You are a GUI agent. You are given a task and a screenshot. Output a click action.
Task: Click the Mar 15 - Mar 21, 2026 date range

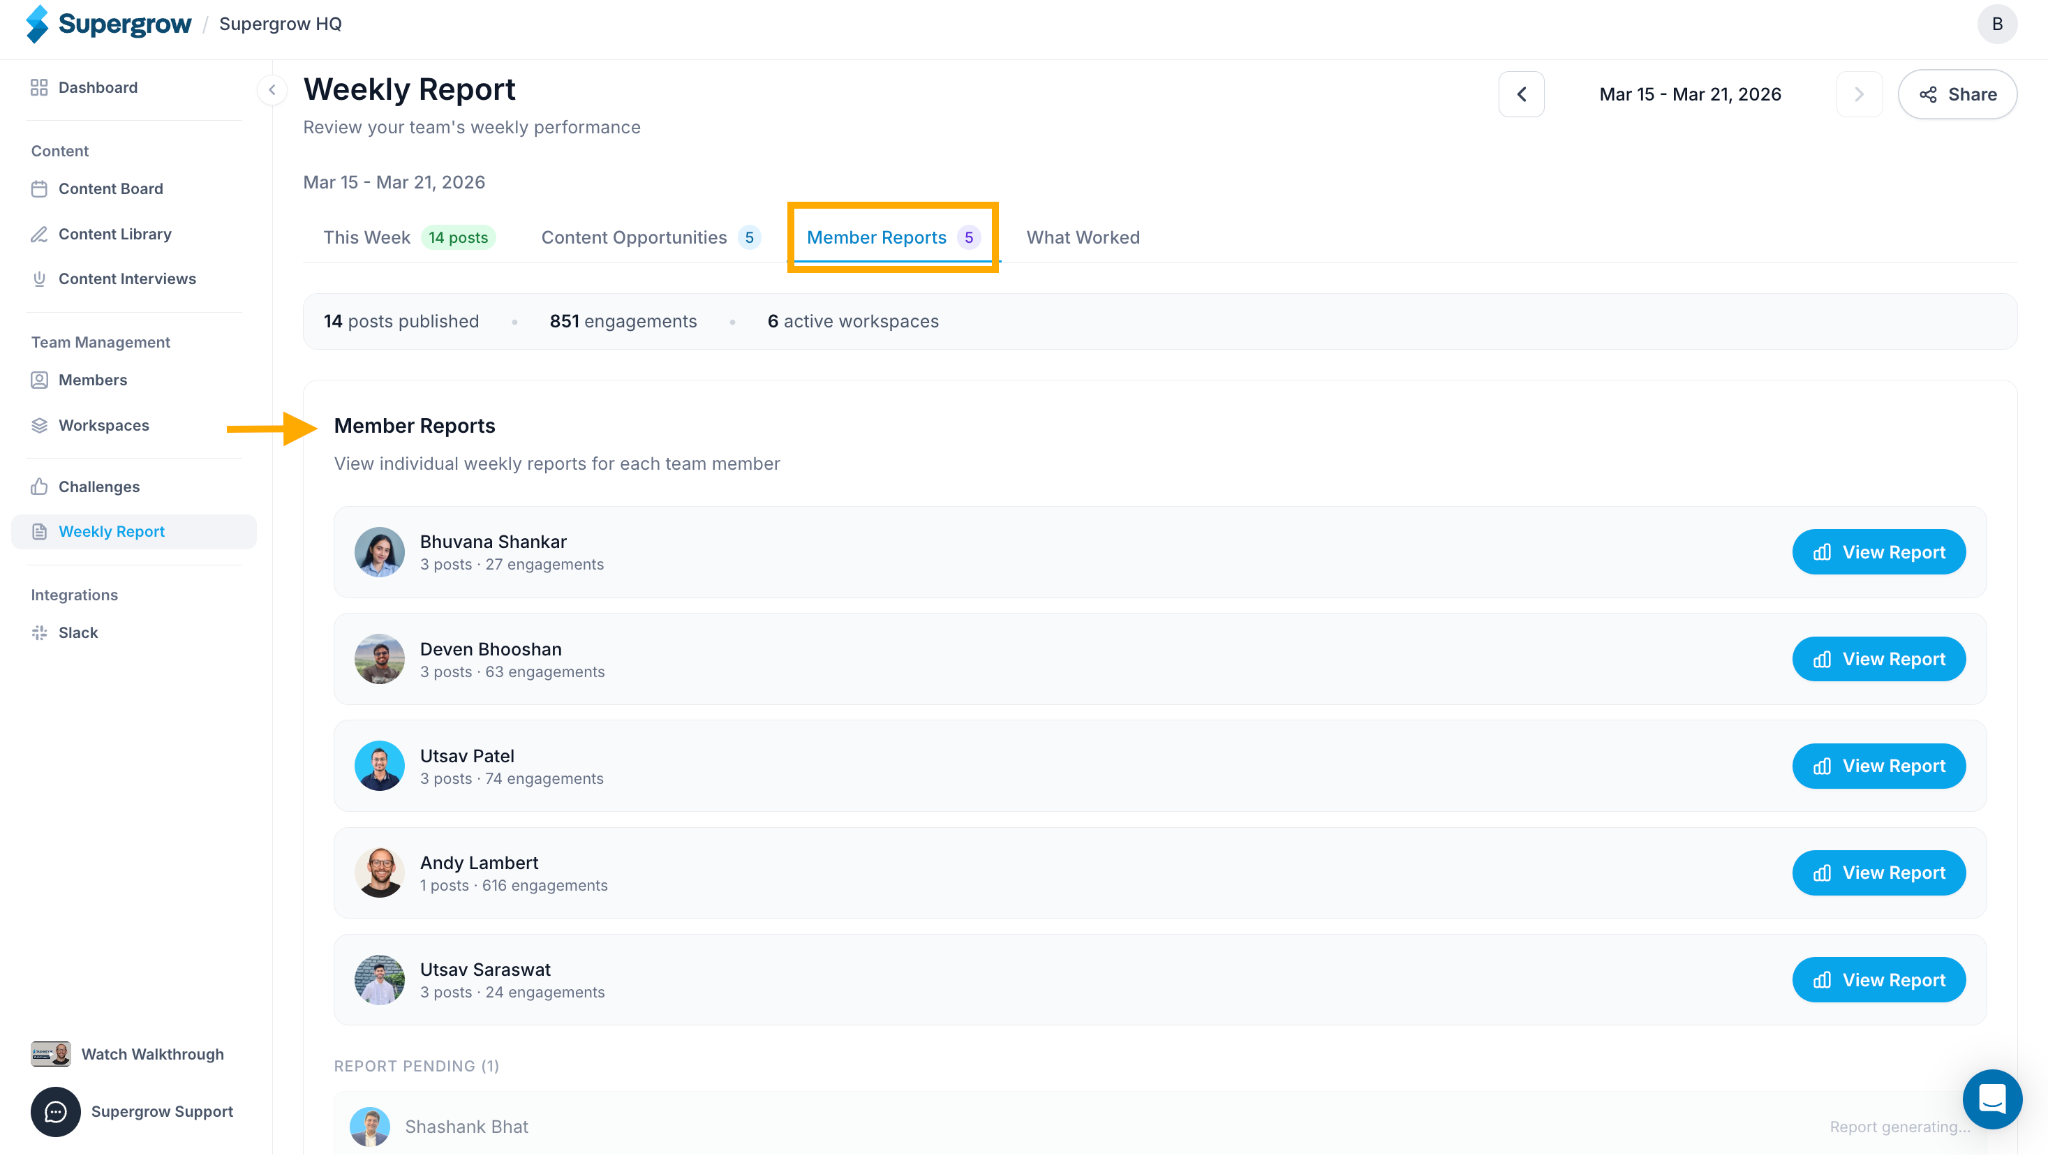pos(1690,94)
